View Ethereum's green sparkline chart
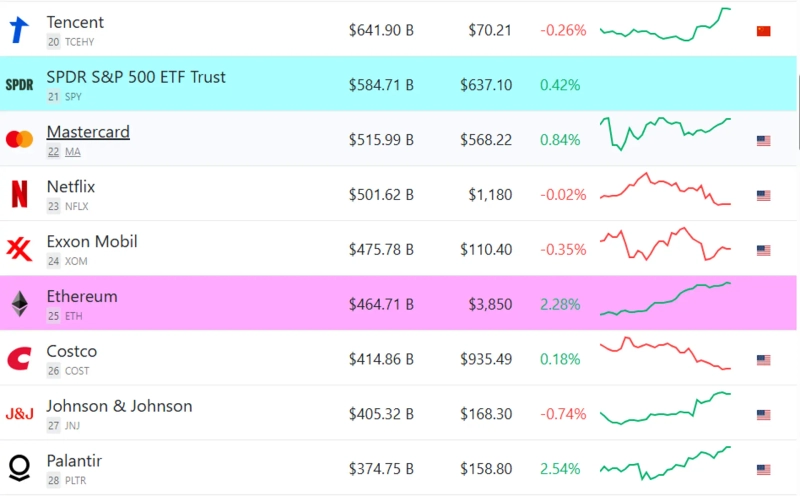800x496 pixels. 665,299
